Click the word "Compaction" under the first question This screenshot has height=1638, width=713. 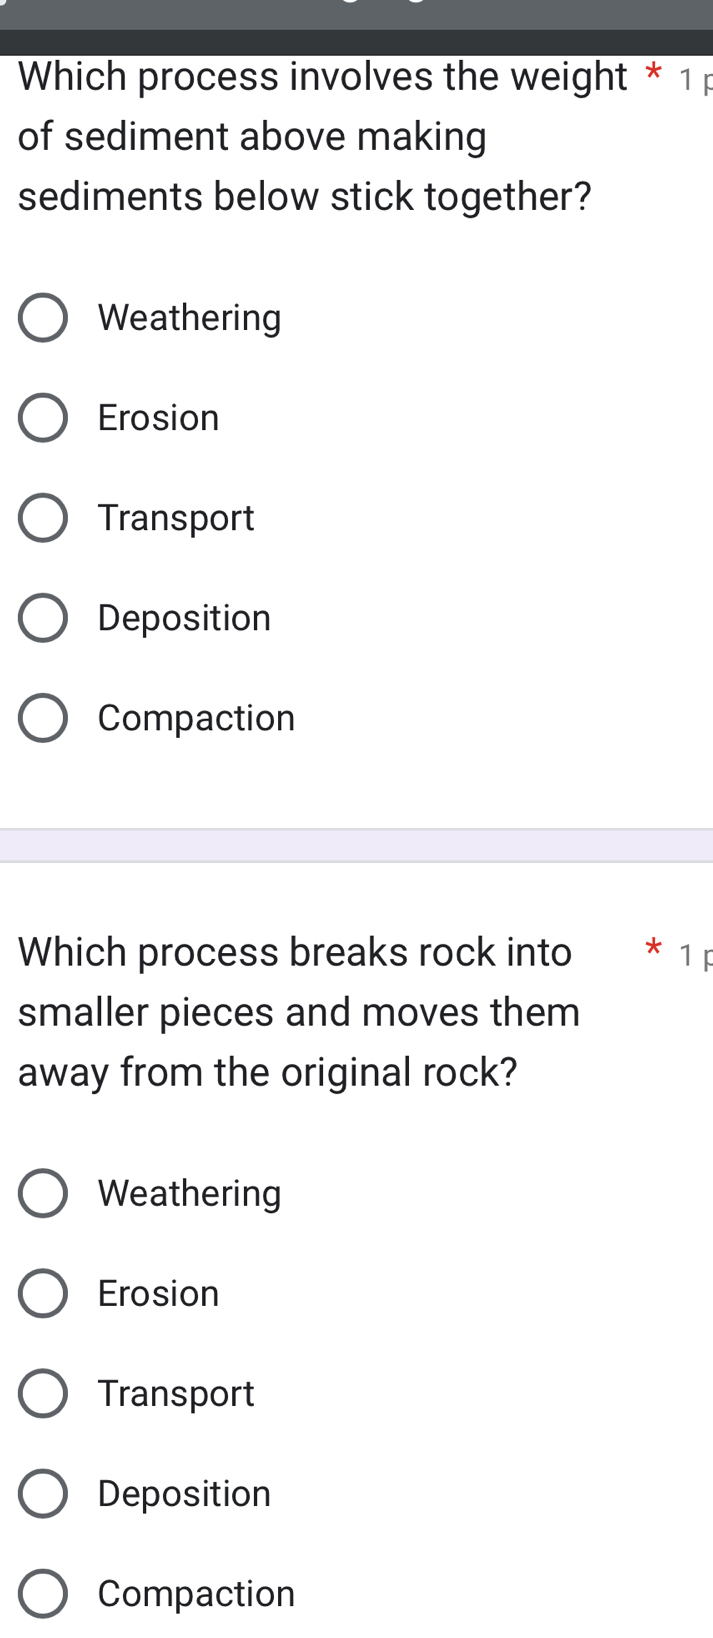click(196, 718)
